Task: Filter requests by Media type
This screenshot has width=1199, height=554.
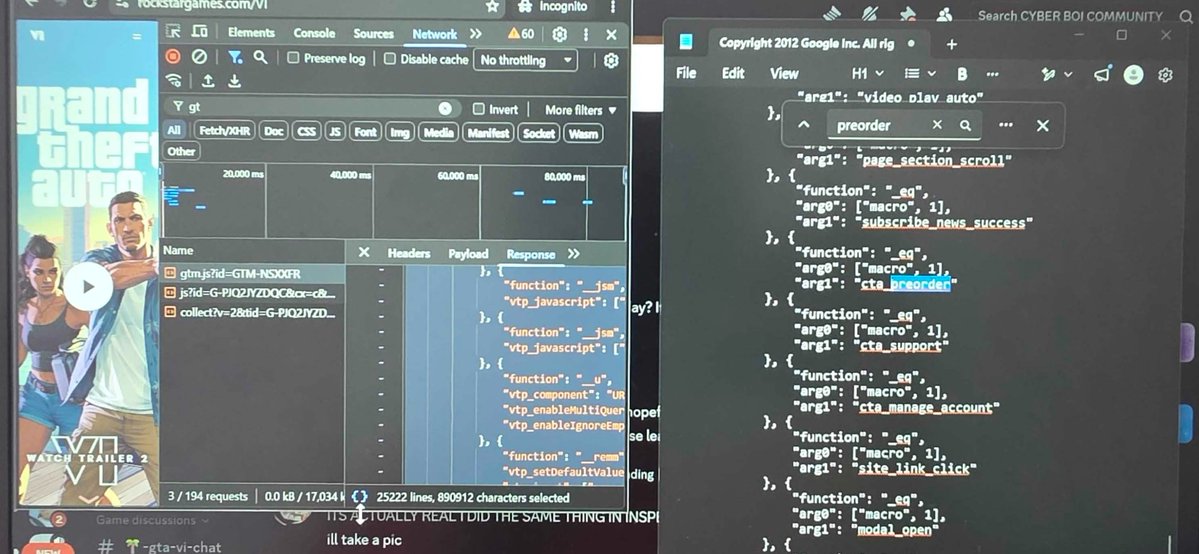Action: pyautogui.click(x=438, y=132)
